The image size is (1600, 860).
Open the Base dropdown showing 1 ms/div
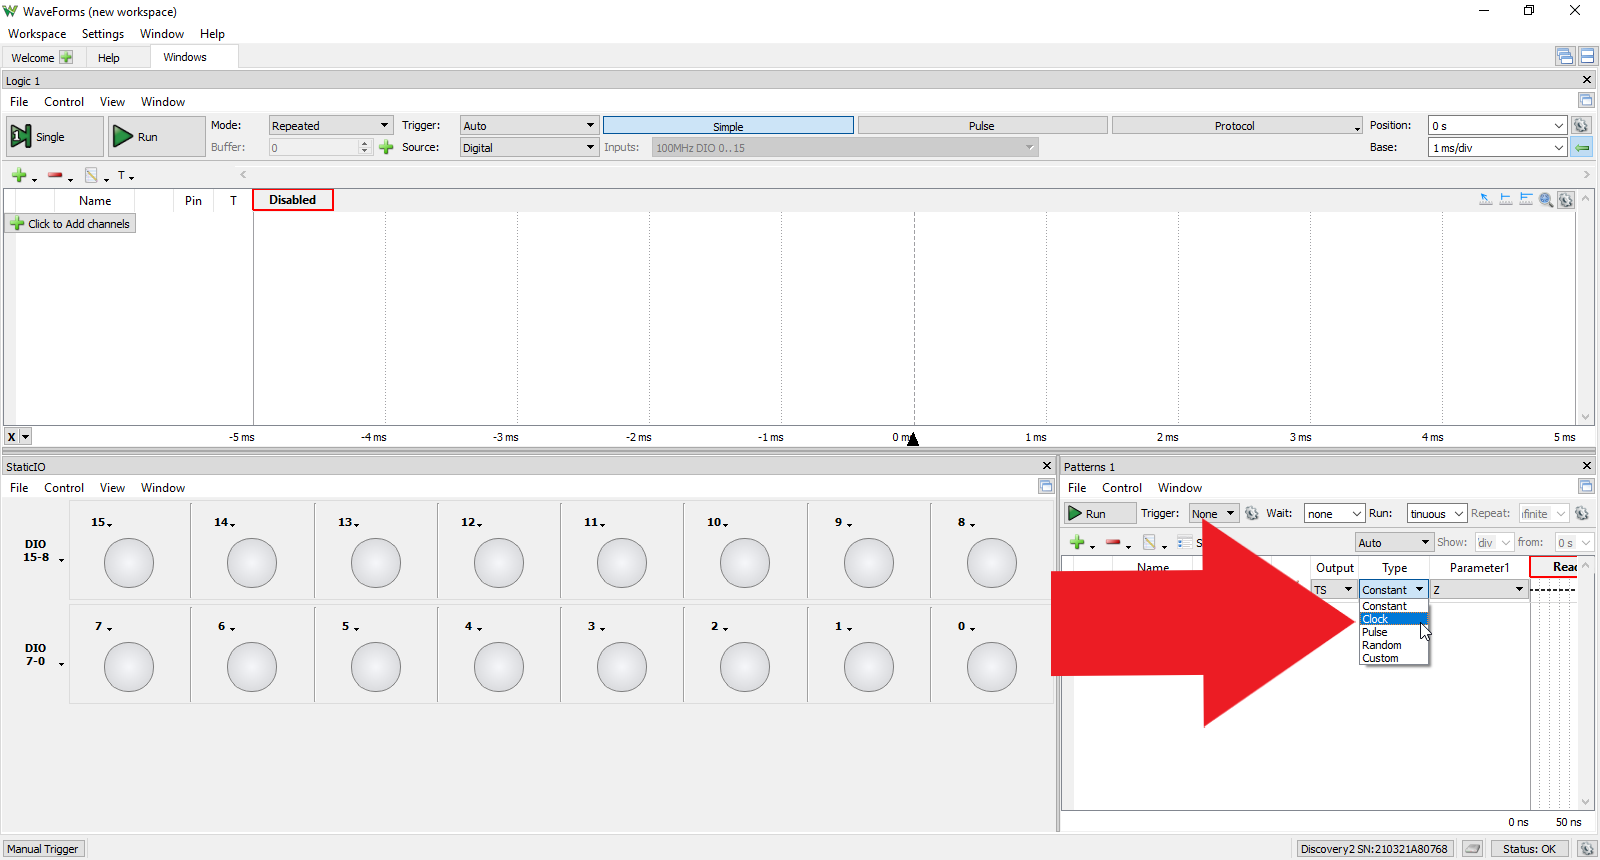(x=1497, y=148)
